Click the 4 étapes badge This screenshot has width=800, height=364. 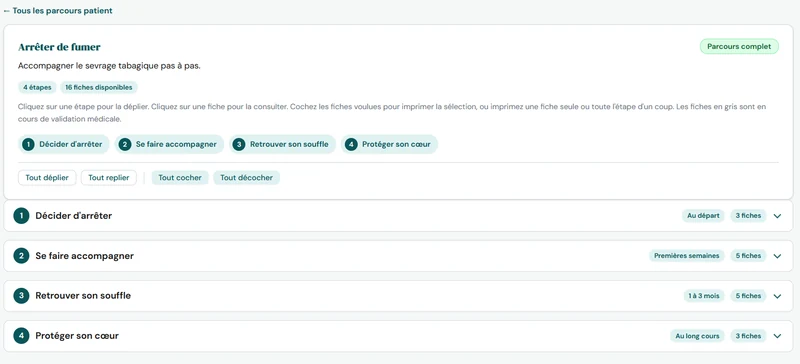[x=37, y=87]
